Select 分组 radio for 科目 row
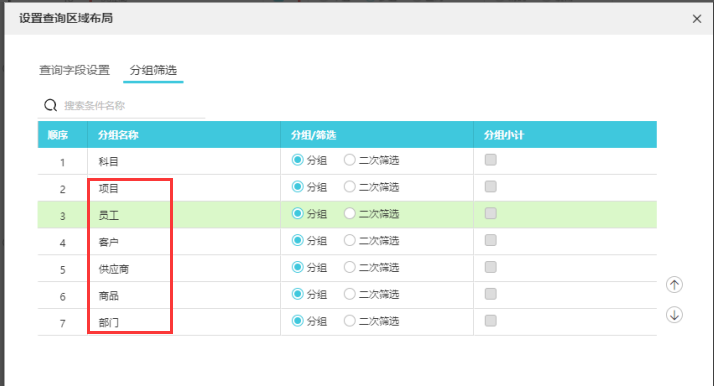Screen dimensions: 714x386 (298, 160)
